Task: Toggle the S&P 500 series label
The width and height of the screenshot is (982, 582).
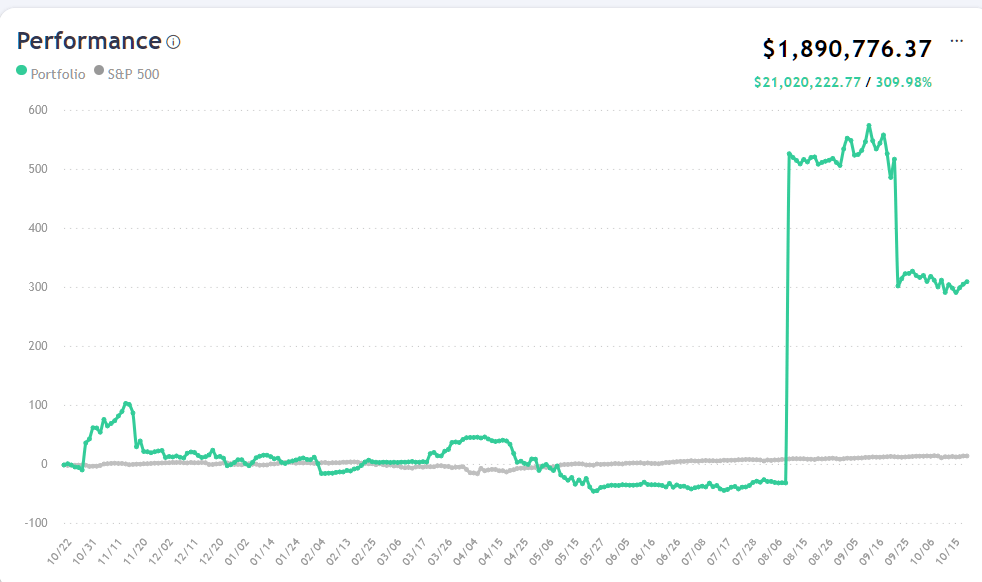Action: [133, 73]
